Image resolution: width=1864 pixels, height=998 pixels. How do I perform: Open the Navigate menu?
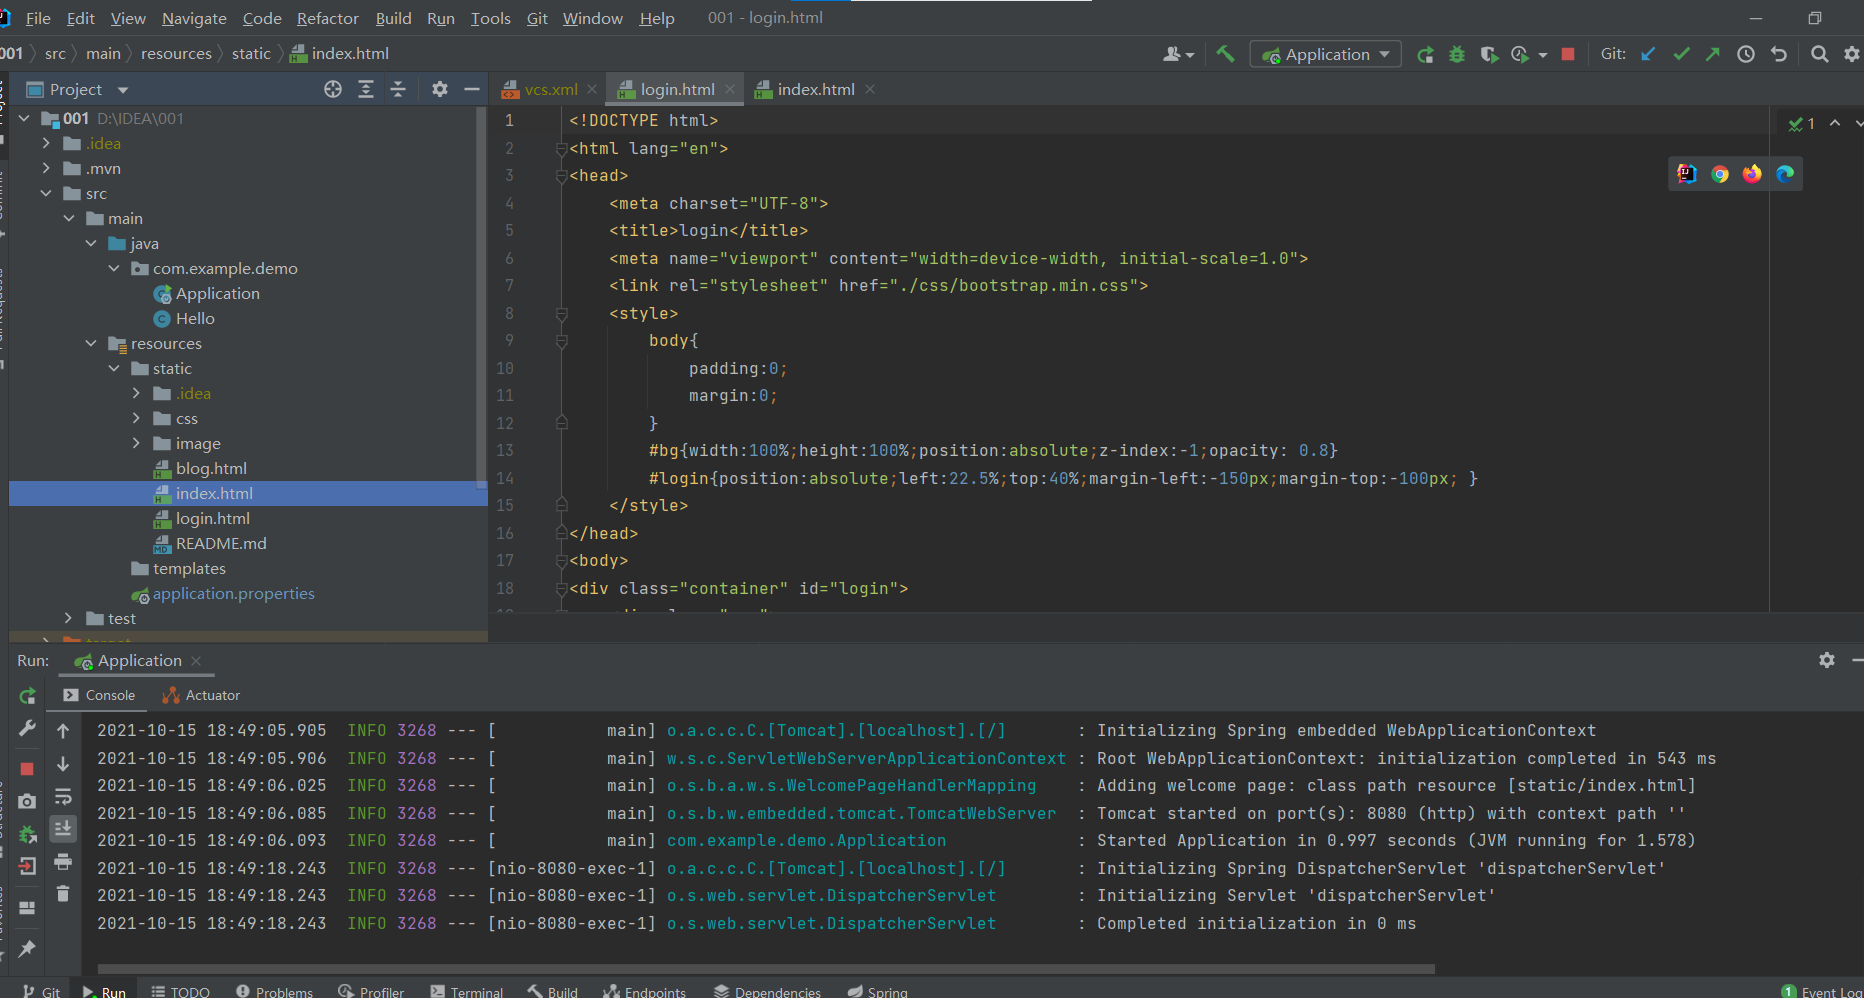[x=194, y=18]
